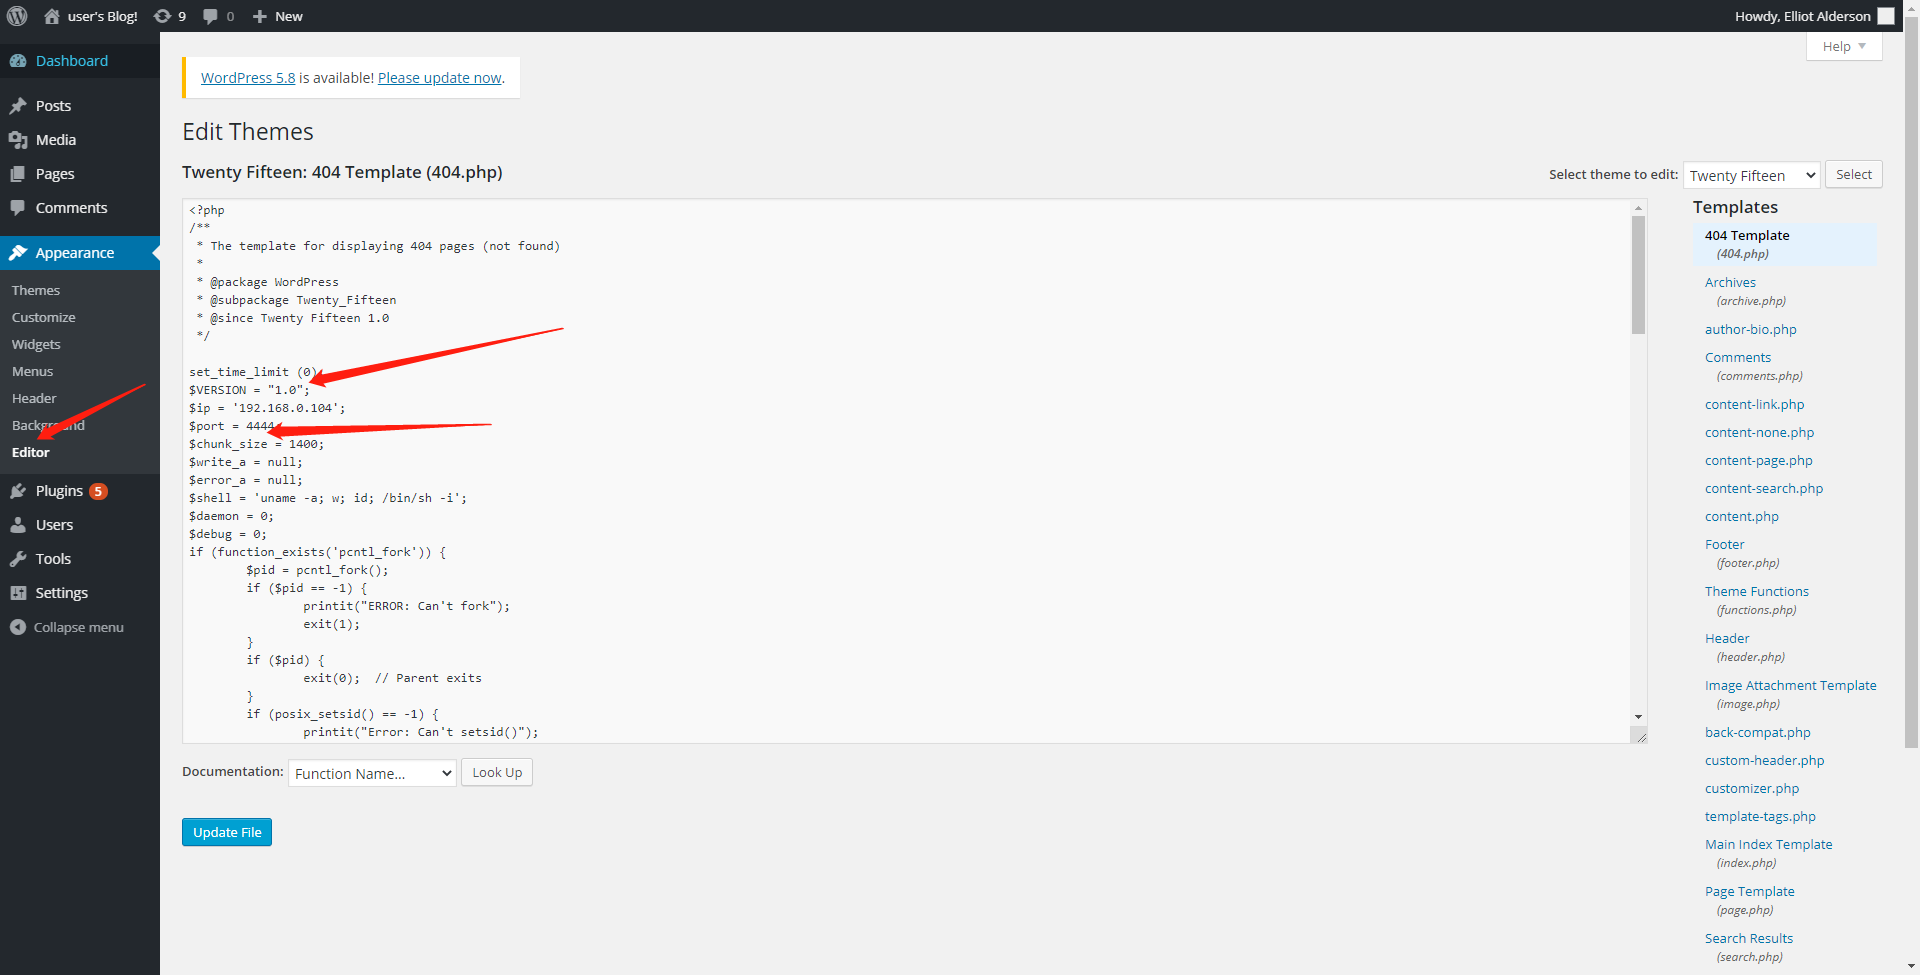Click the Comments speech bubble icon in sidebar
Viewport: 1920px width, 975px height.
(18, 208)
